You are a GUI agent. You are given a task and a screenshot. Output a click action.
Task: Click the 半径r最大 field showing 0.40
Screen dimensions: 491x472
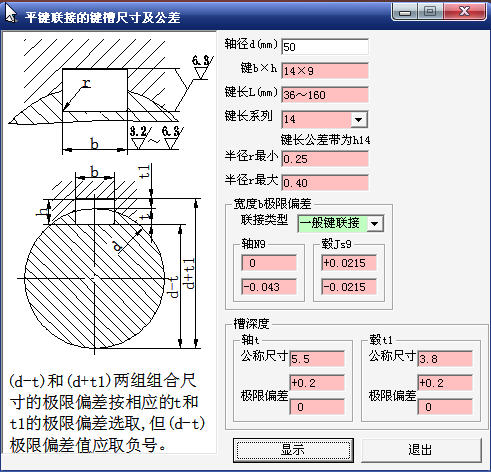tap(325, 183)
